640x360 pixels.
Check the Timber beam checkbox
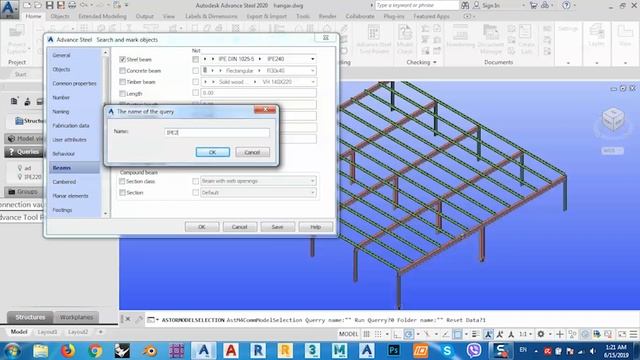click(x=122, y=82)
